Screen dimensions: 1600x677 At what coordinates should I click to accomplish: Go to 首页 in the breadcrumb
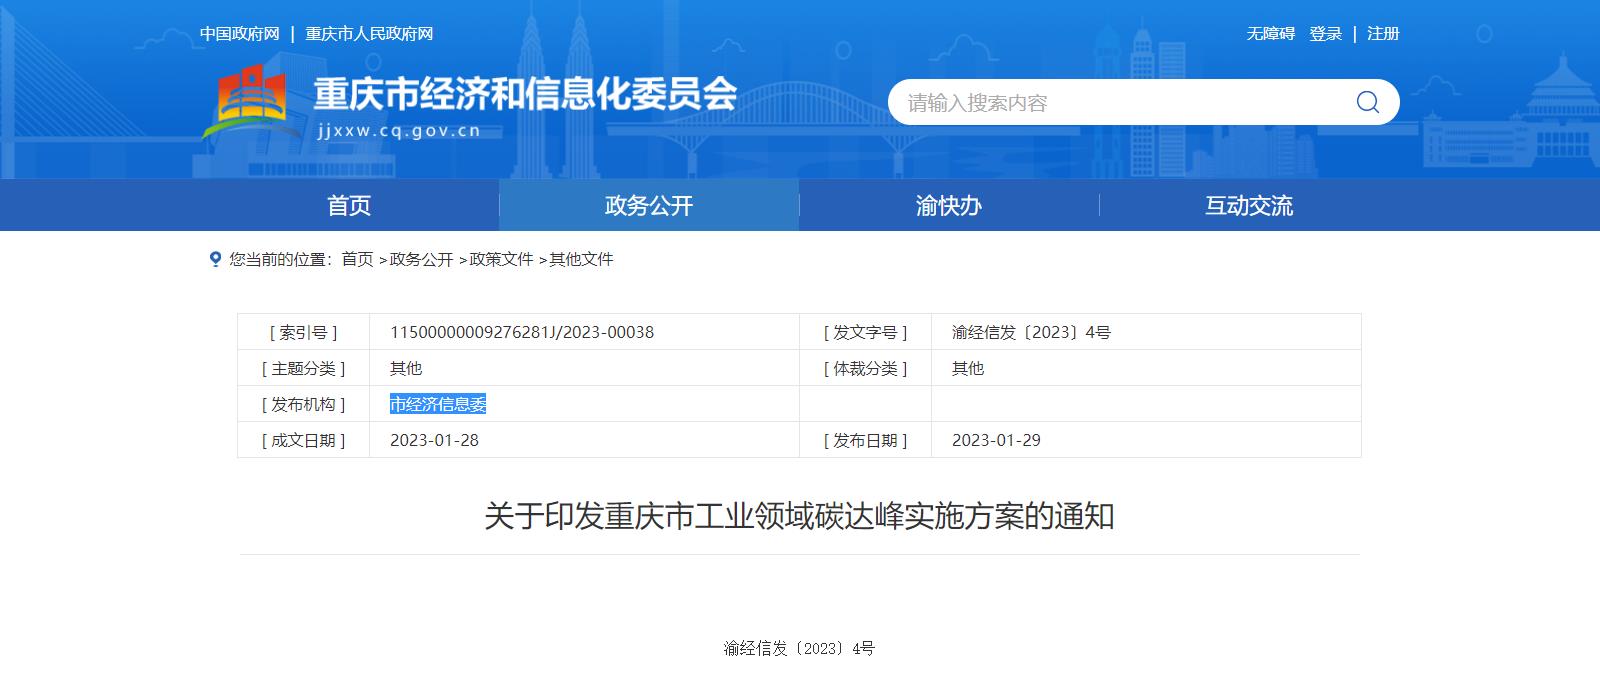(357, 259)
